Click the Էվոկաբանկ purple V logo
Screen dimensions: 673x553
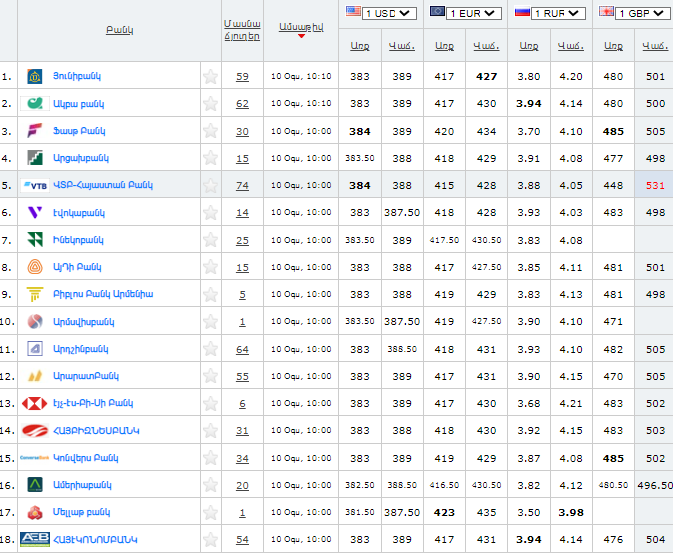tap(35, 212)
